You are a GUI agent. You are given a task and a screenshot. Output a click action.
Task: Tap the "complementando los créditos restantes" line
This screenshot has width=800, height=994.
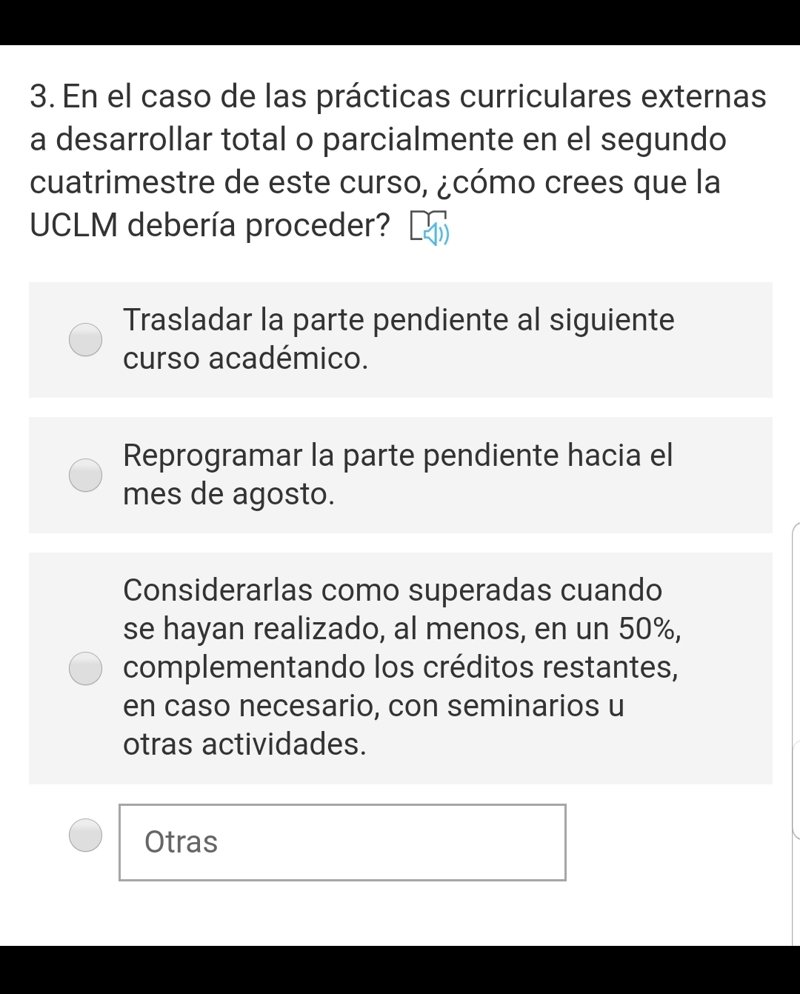pos(401,666)
